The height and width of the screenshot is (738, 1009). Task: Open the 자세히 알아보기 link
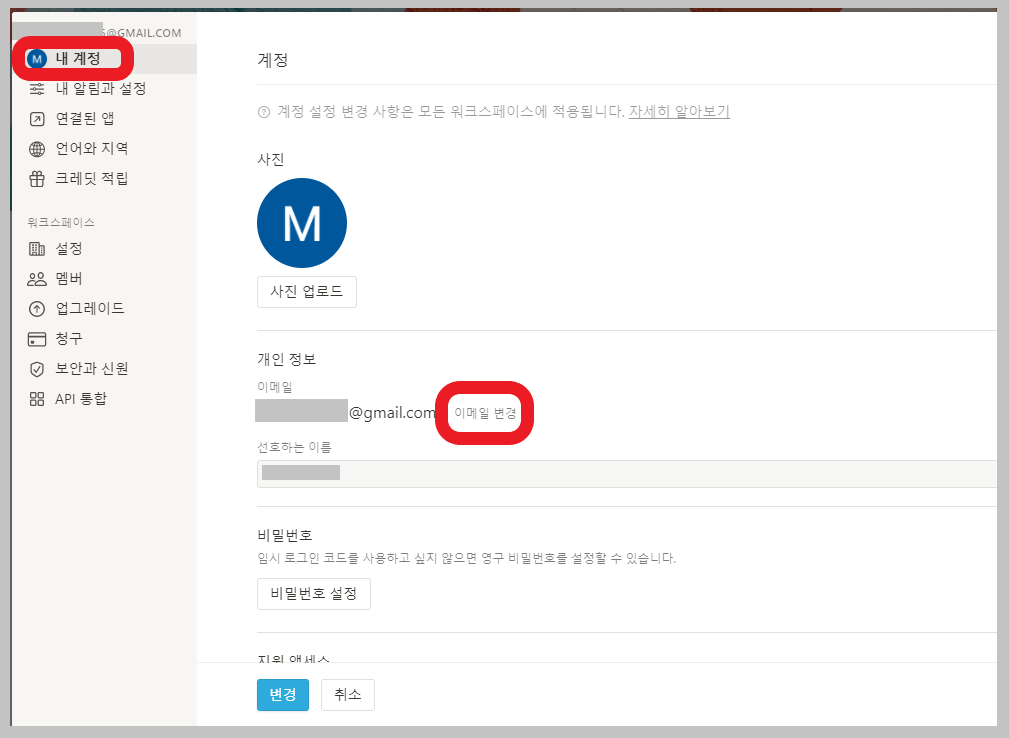(x=678, y=112)
